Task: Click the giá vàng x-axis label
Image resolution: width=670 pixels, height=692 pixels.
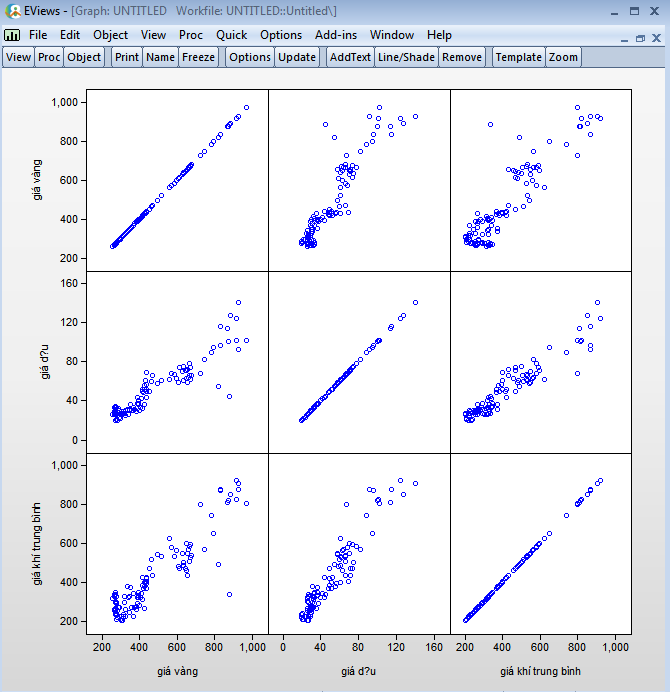Action: [x=177, y=671]
